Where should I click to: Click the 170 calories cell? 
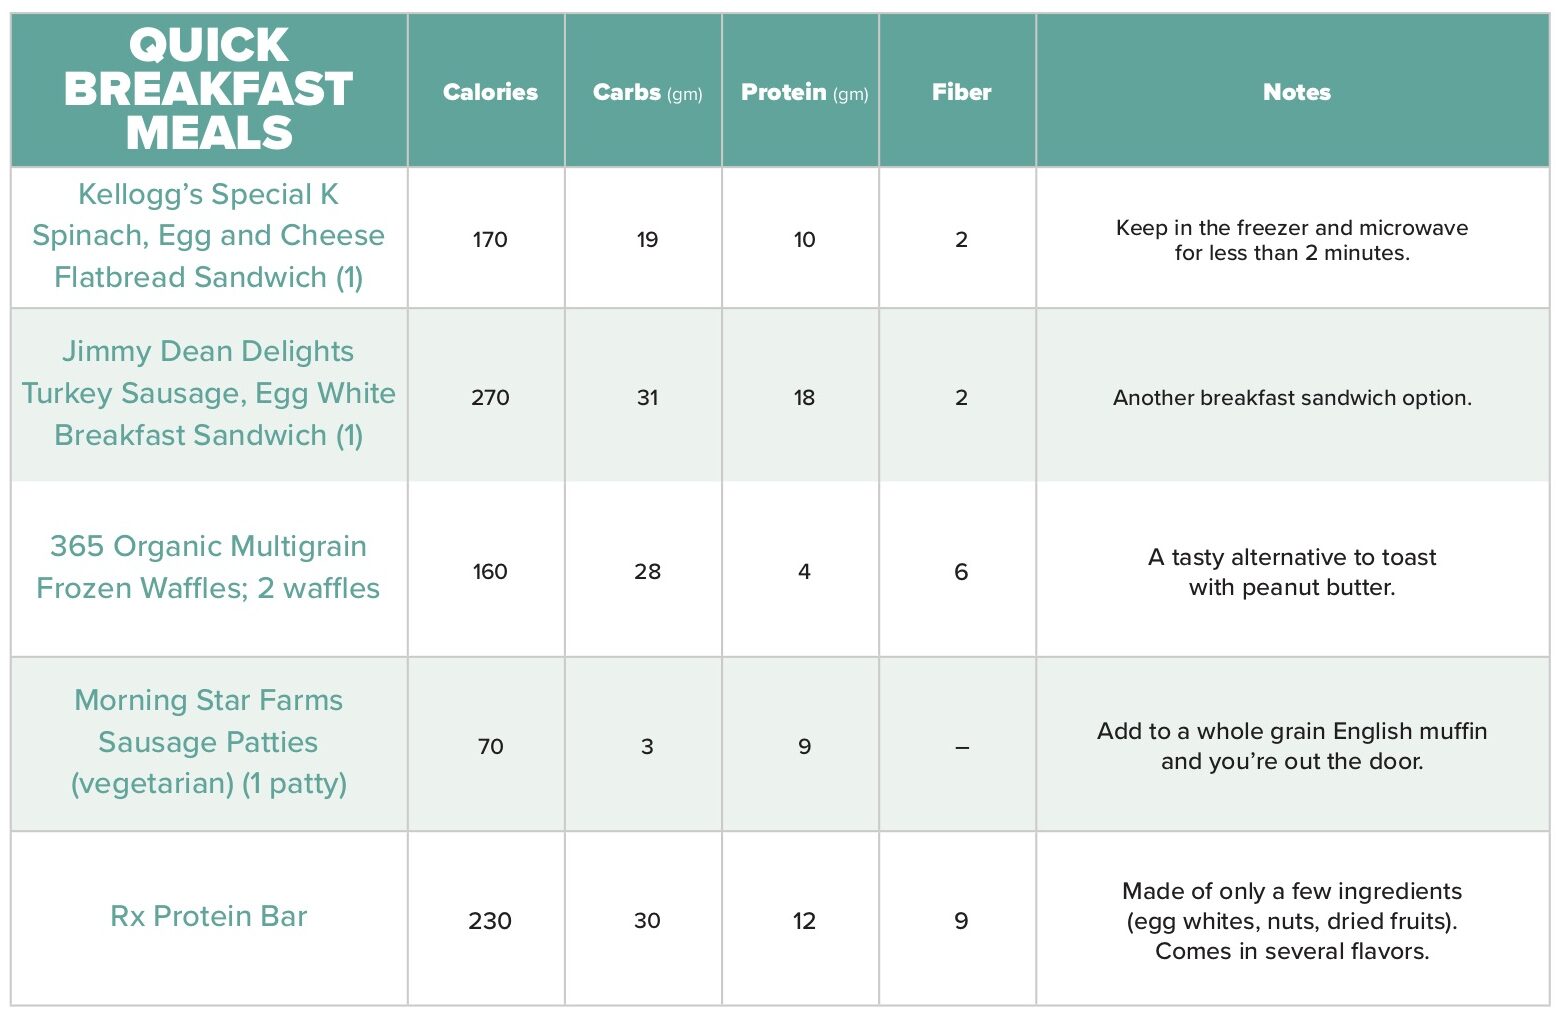490,240
